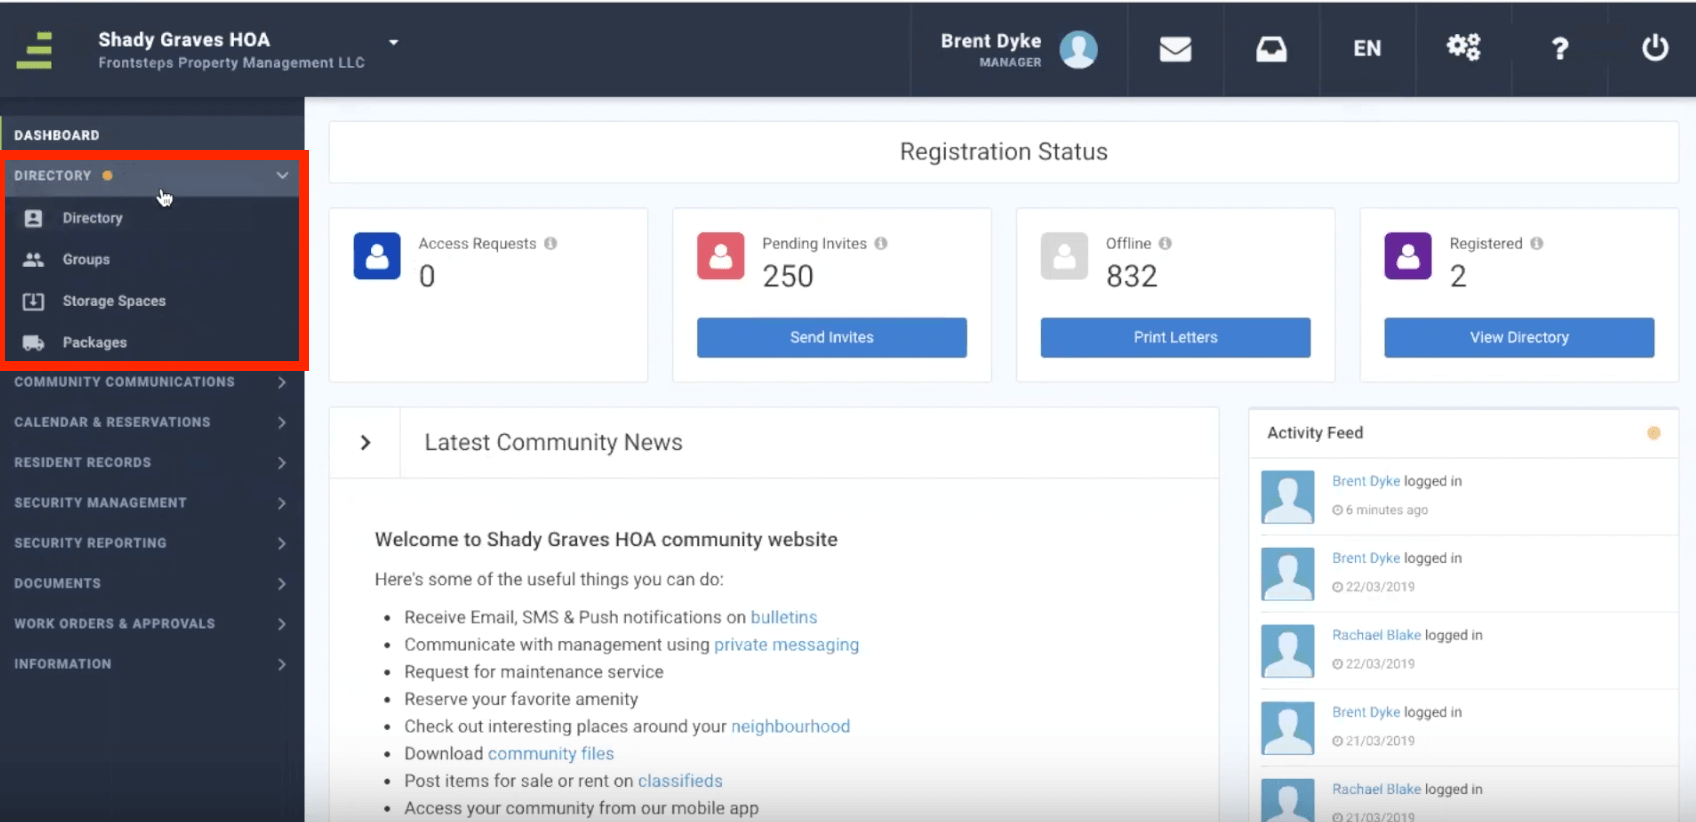Image resolution: width=1696 pixels, height=822 pixels.
Task: Open Brent Dyke link from 6 minutes ago
Action: pos(1366,481)
